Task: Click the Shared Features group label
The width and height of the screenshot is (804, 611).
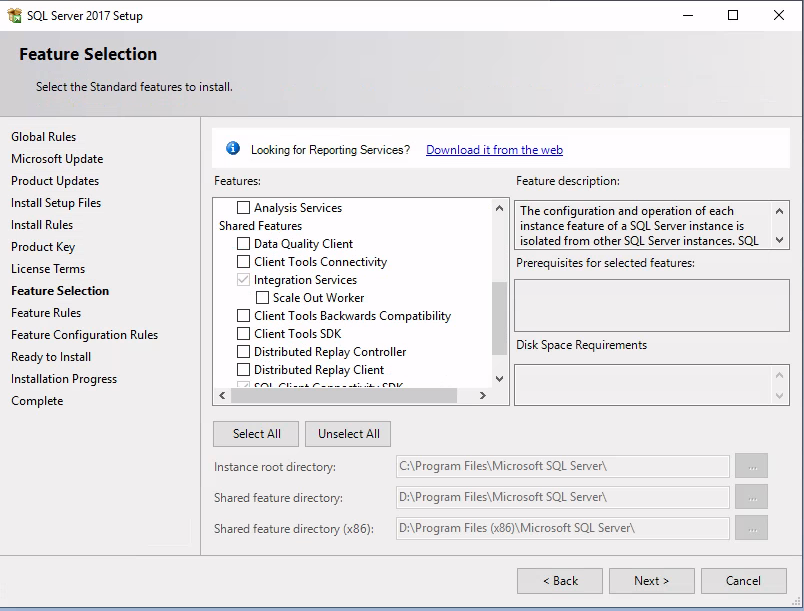Action: pos(260,226)
